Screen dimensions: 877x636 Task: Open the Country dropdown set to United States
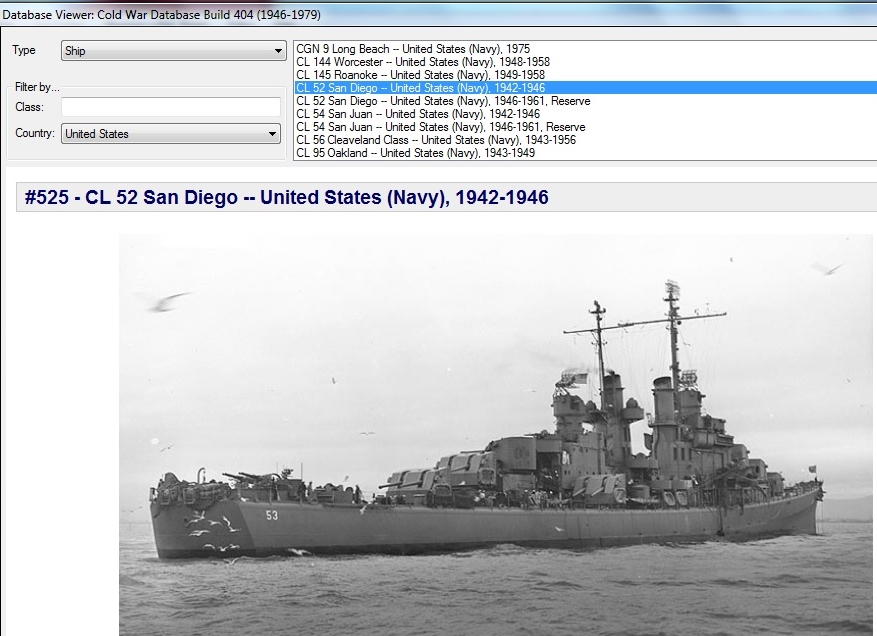[171, 134]
